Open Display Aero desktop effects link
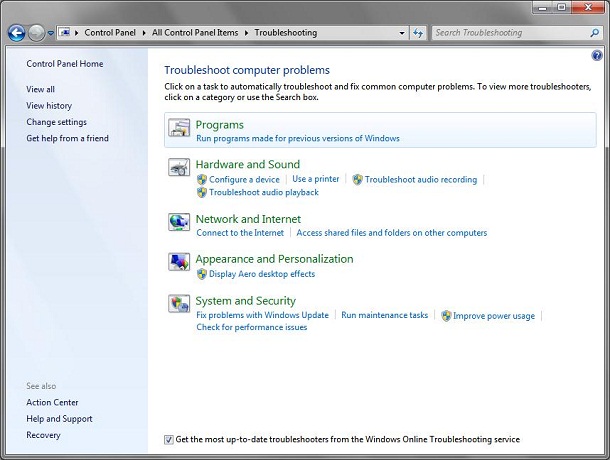Screen dimensions: 610x460 [x=262, y=274]
